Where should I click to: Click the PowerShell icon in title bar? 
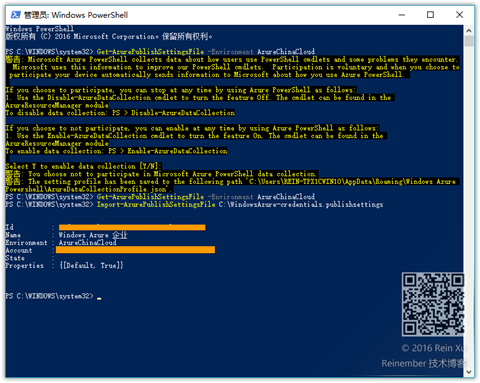pyautogui.click(x=15, y=15)
